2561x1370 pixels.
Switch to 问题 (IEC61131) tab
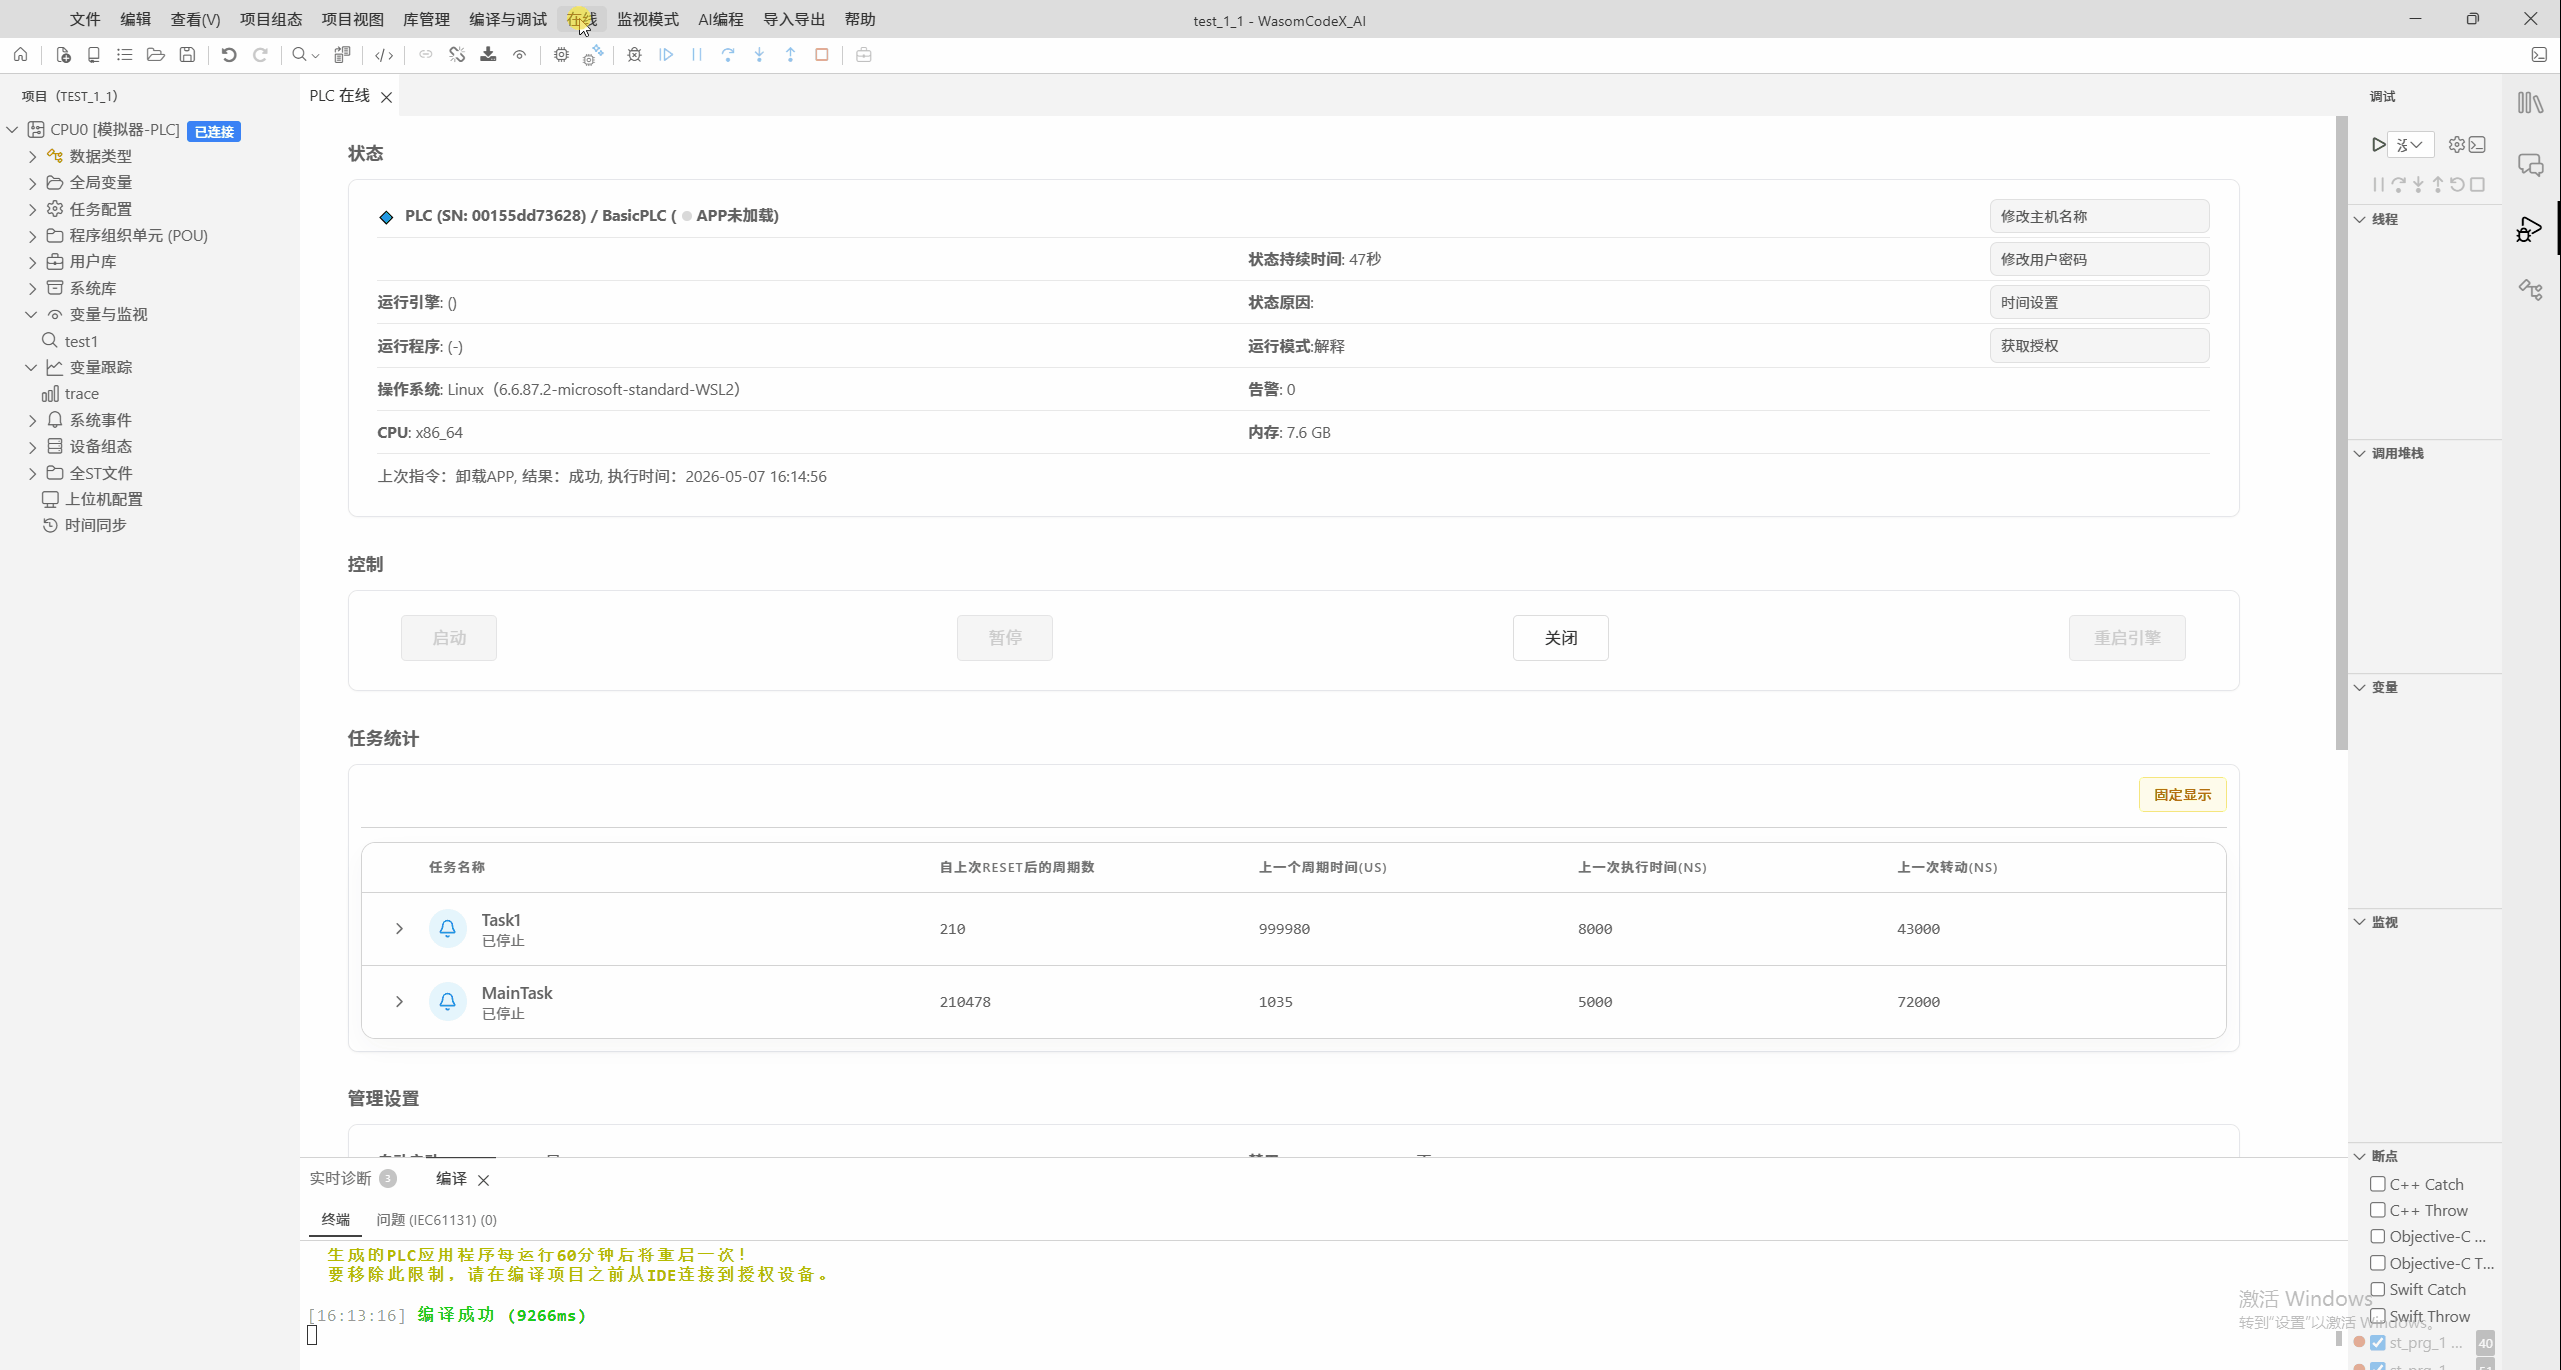pos(436,1220)
